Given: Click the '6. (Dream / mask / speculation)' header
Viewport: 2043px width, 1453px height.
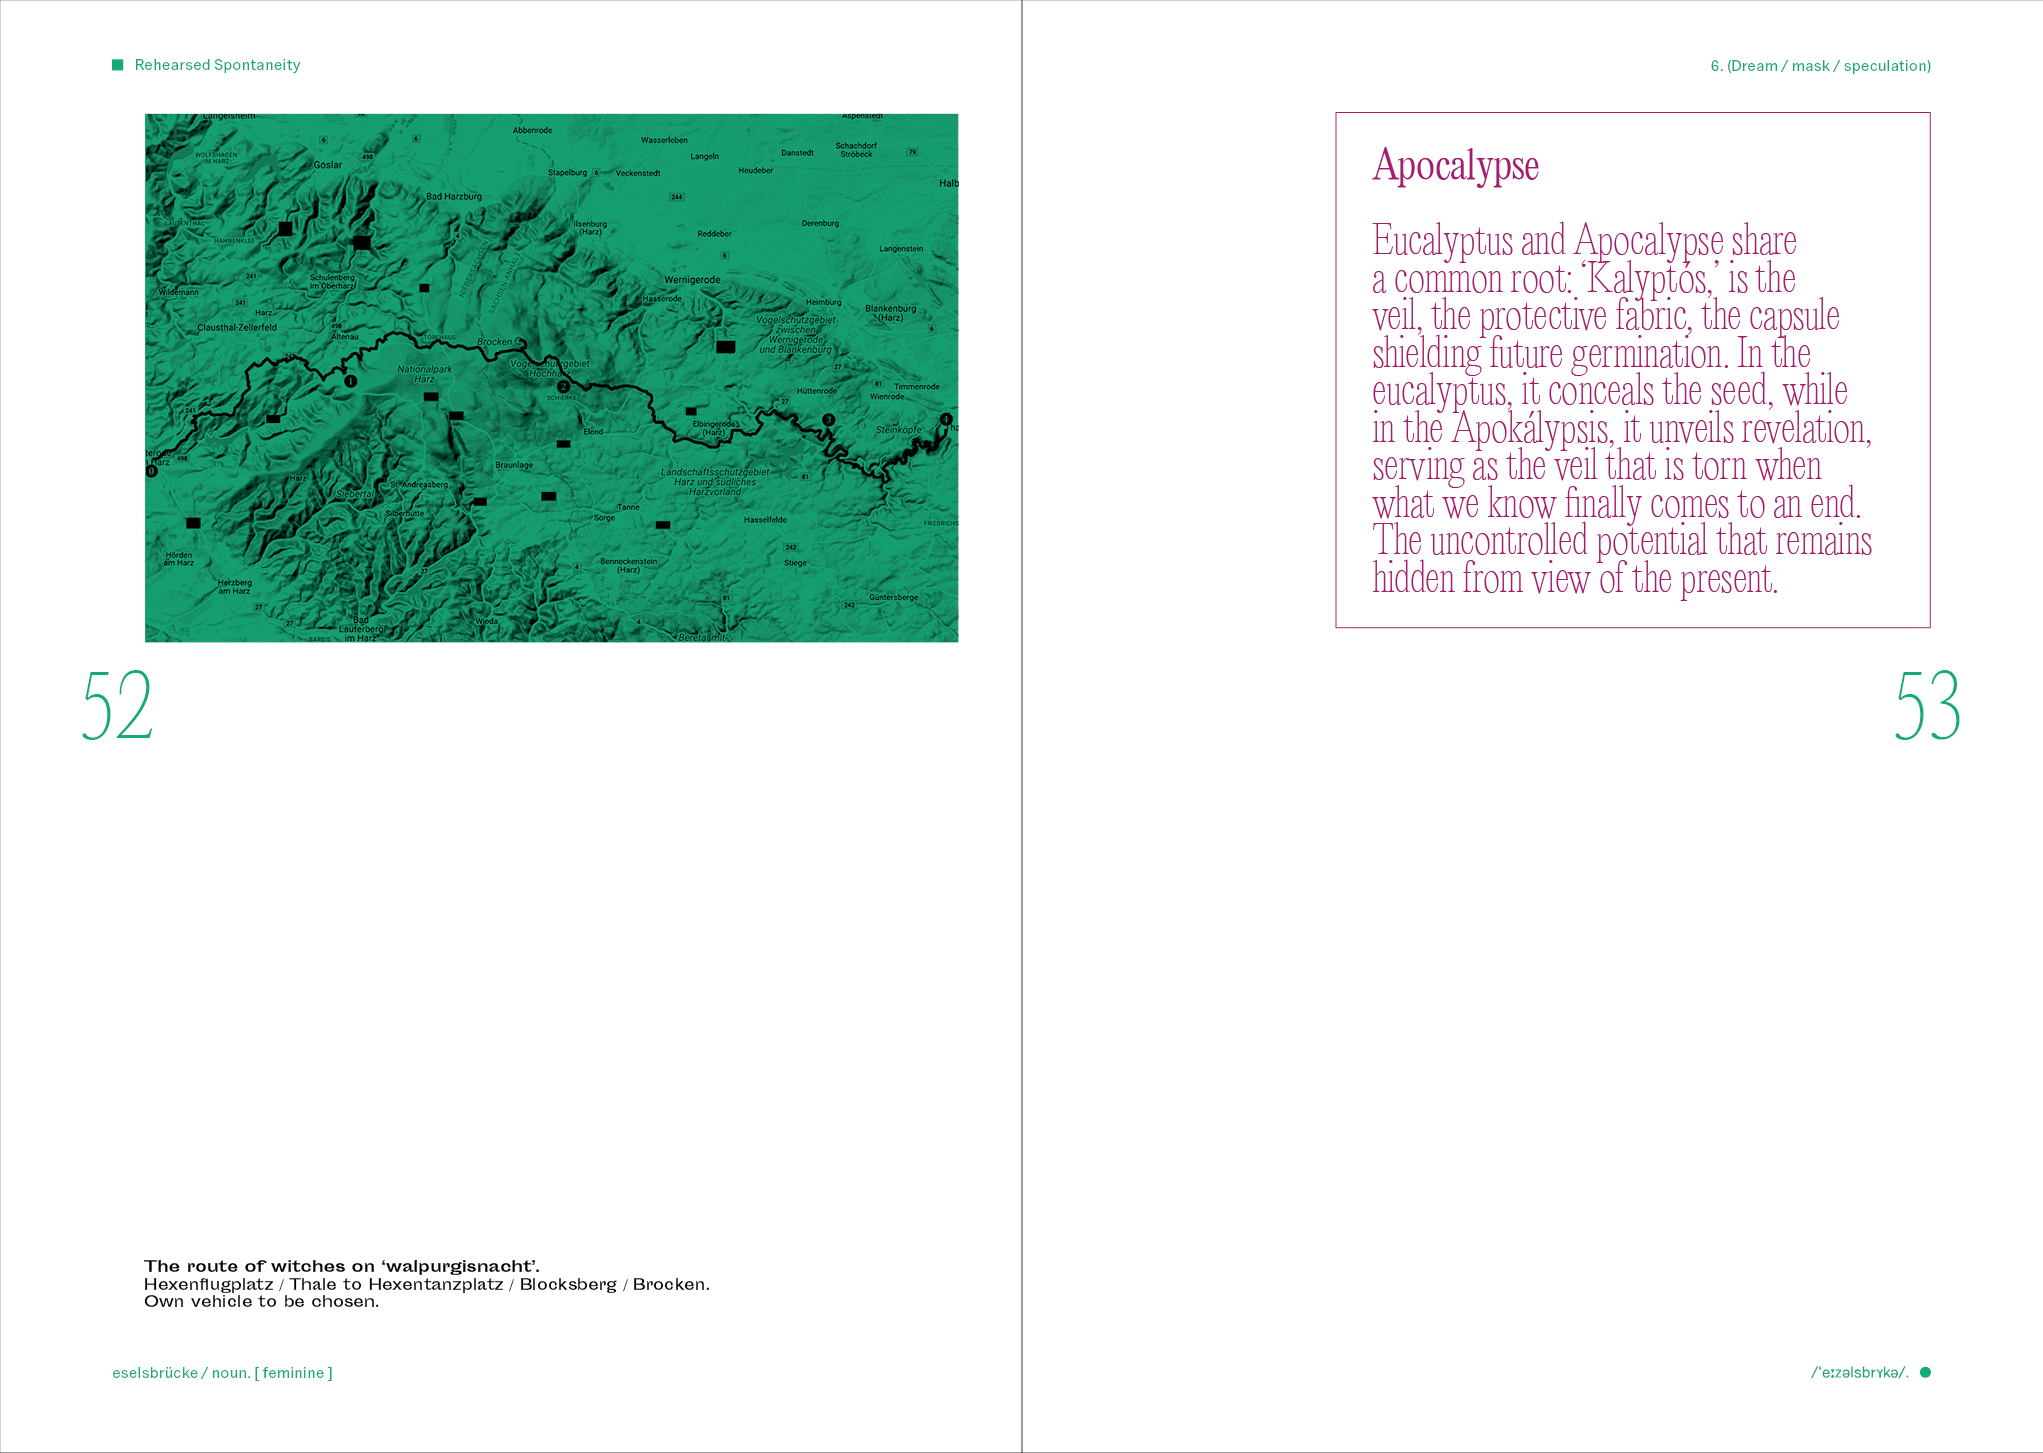Looking at the screenshot, I should 1820,66.
